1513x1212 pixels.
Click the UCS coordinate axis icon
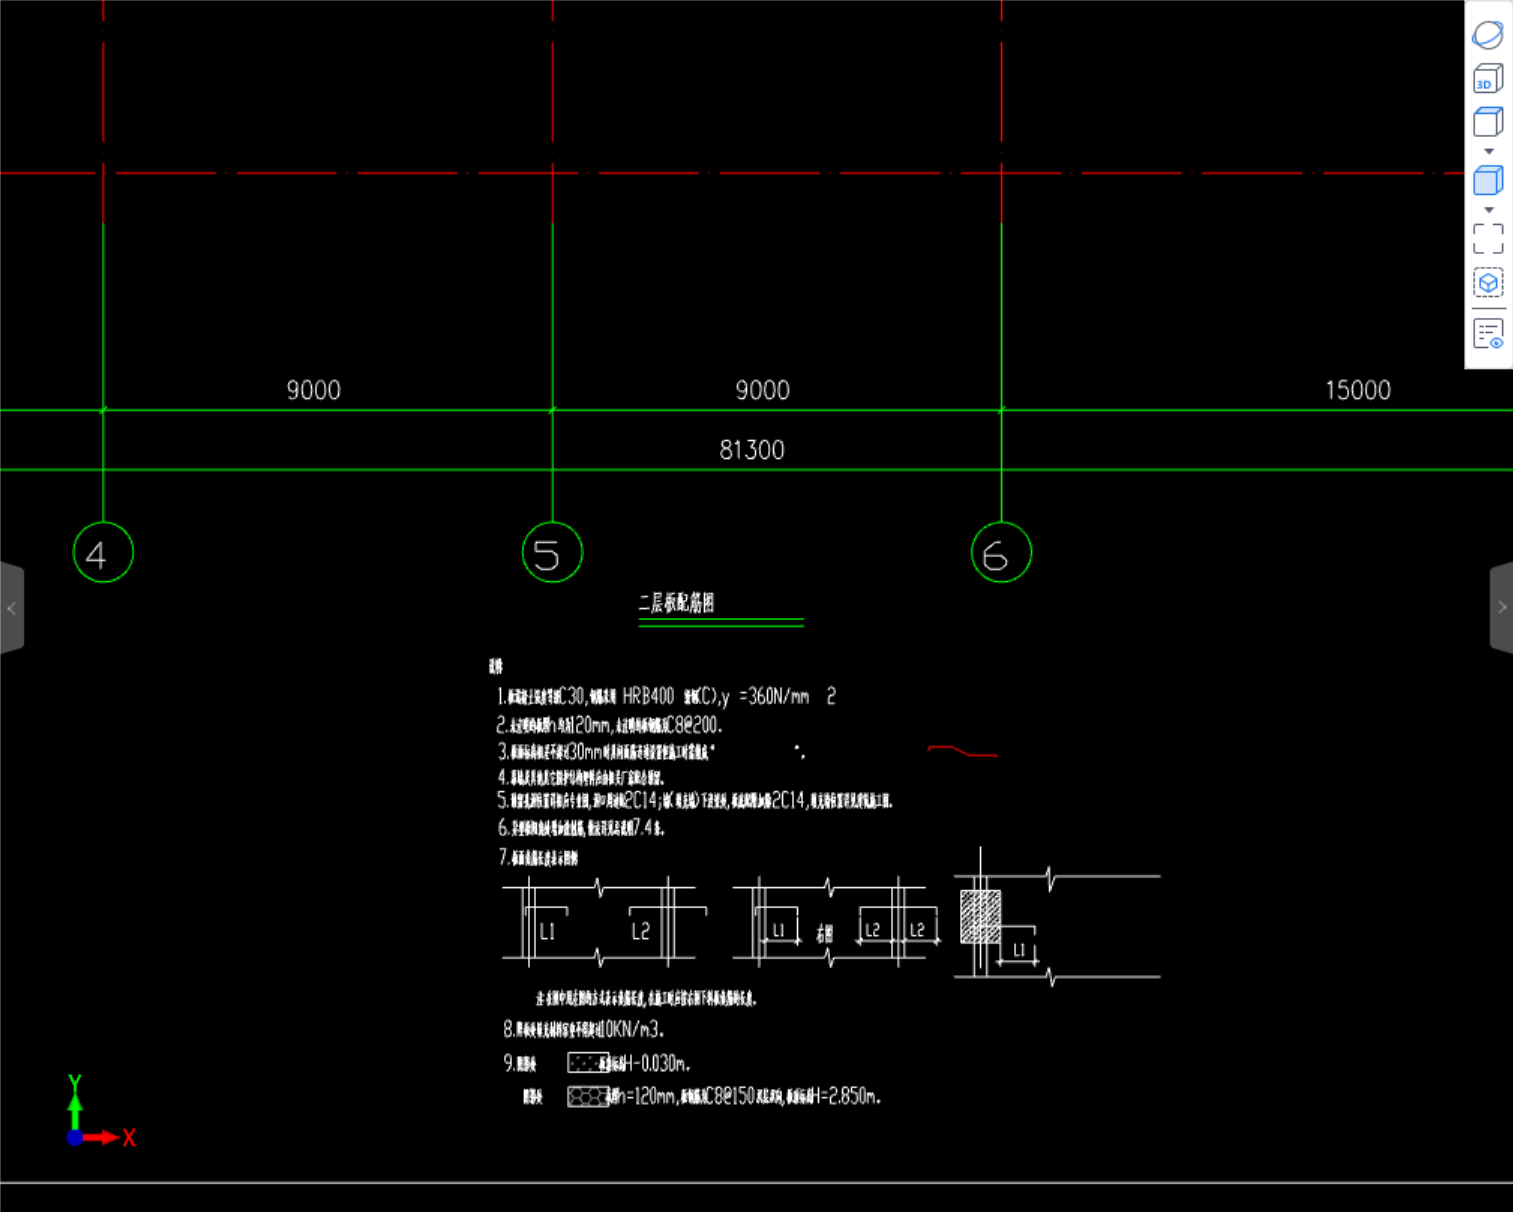pyautogui.click(x=100, y=1112)
